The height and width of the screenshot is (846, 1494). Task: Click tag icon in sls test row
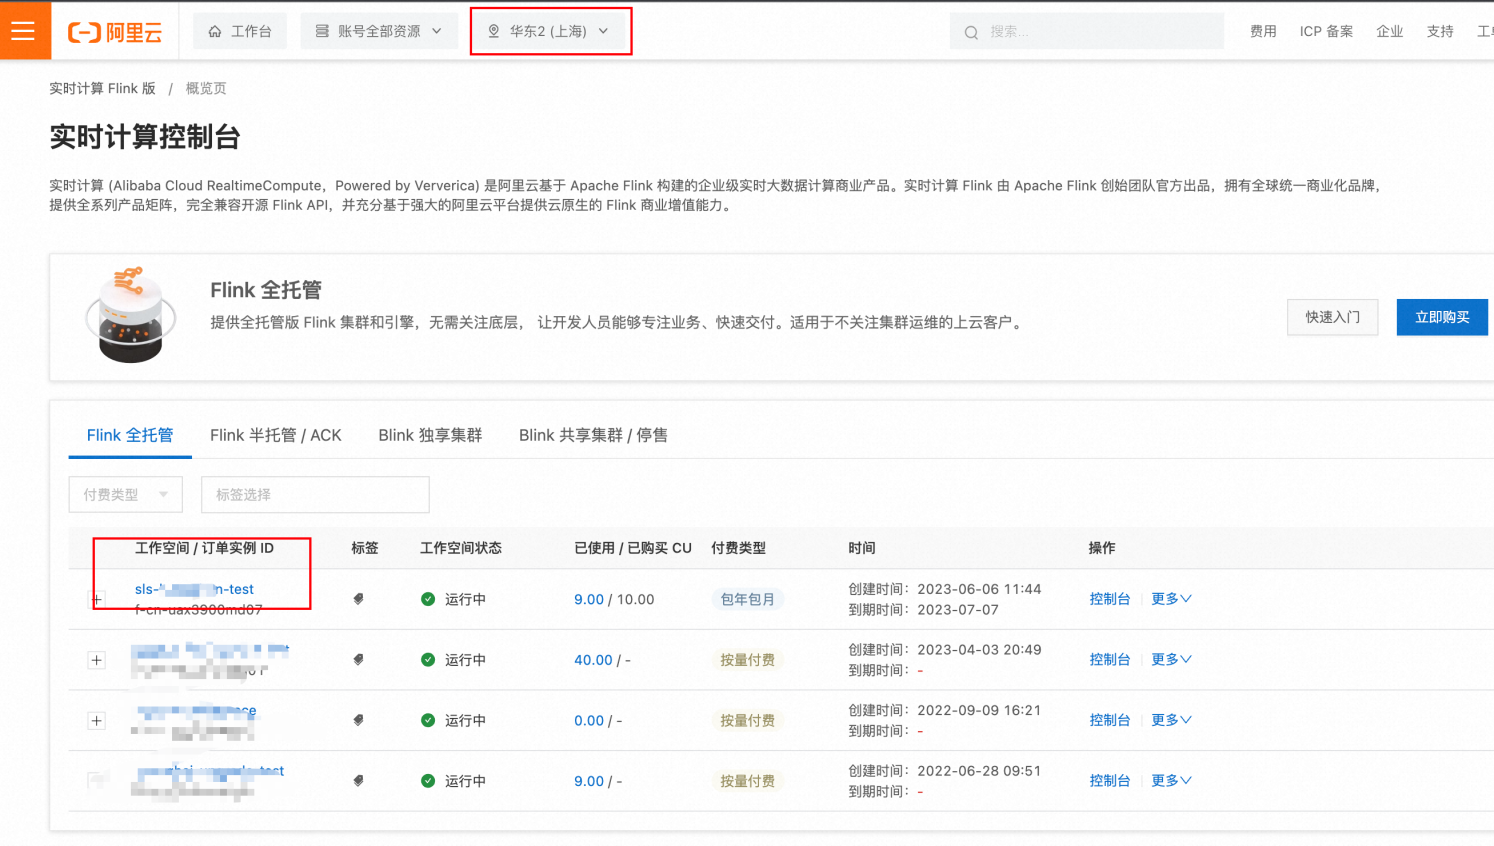[358, 599]
